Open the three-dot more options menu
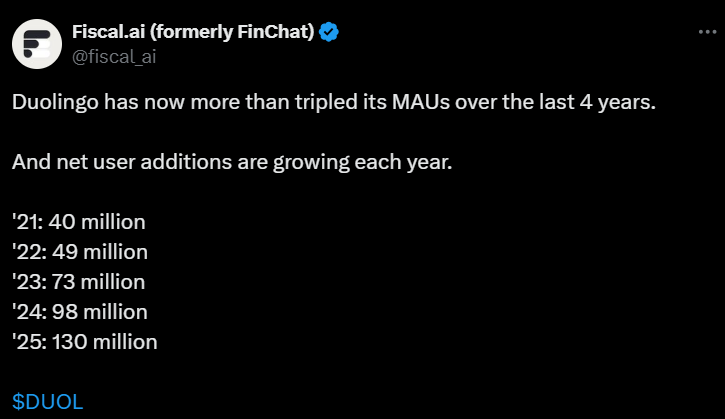Viewport: 725px width, 419px height. 705,33
